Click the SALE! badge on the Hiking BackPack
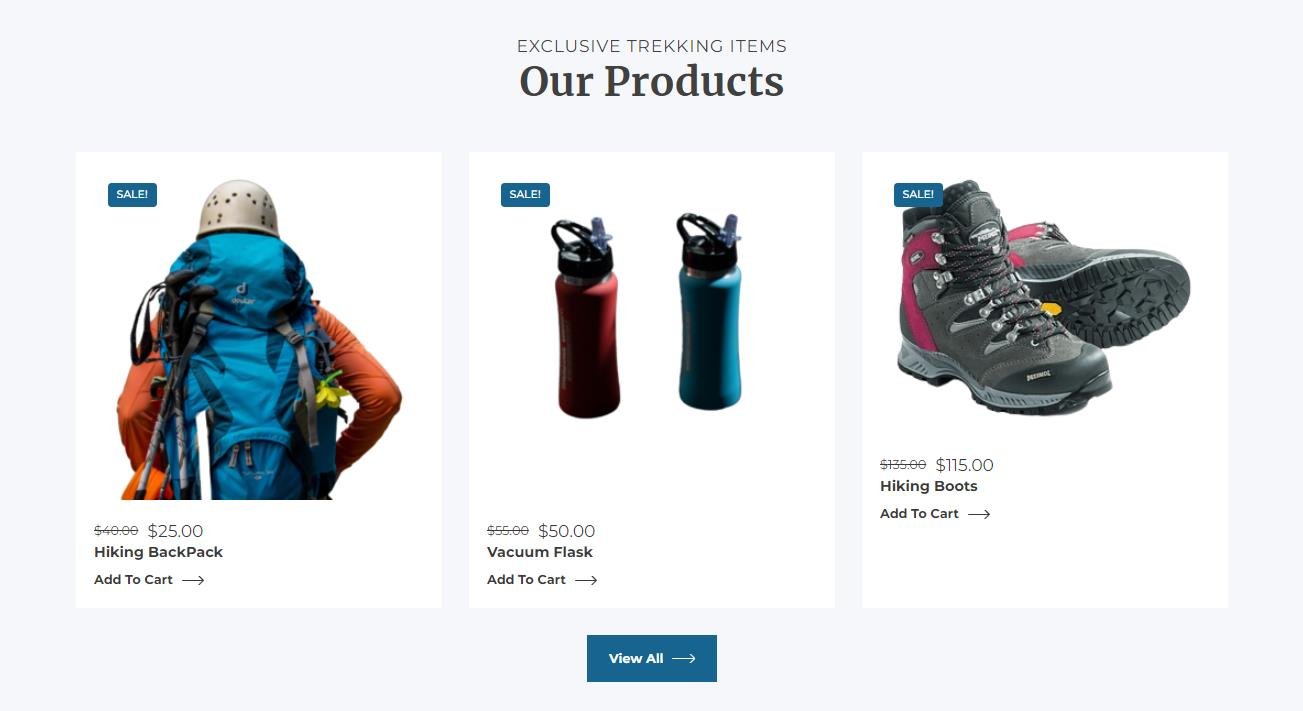1303x711 pixels. click(132, 194)
